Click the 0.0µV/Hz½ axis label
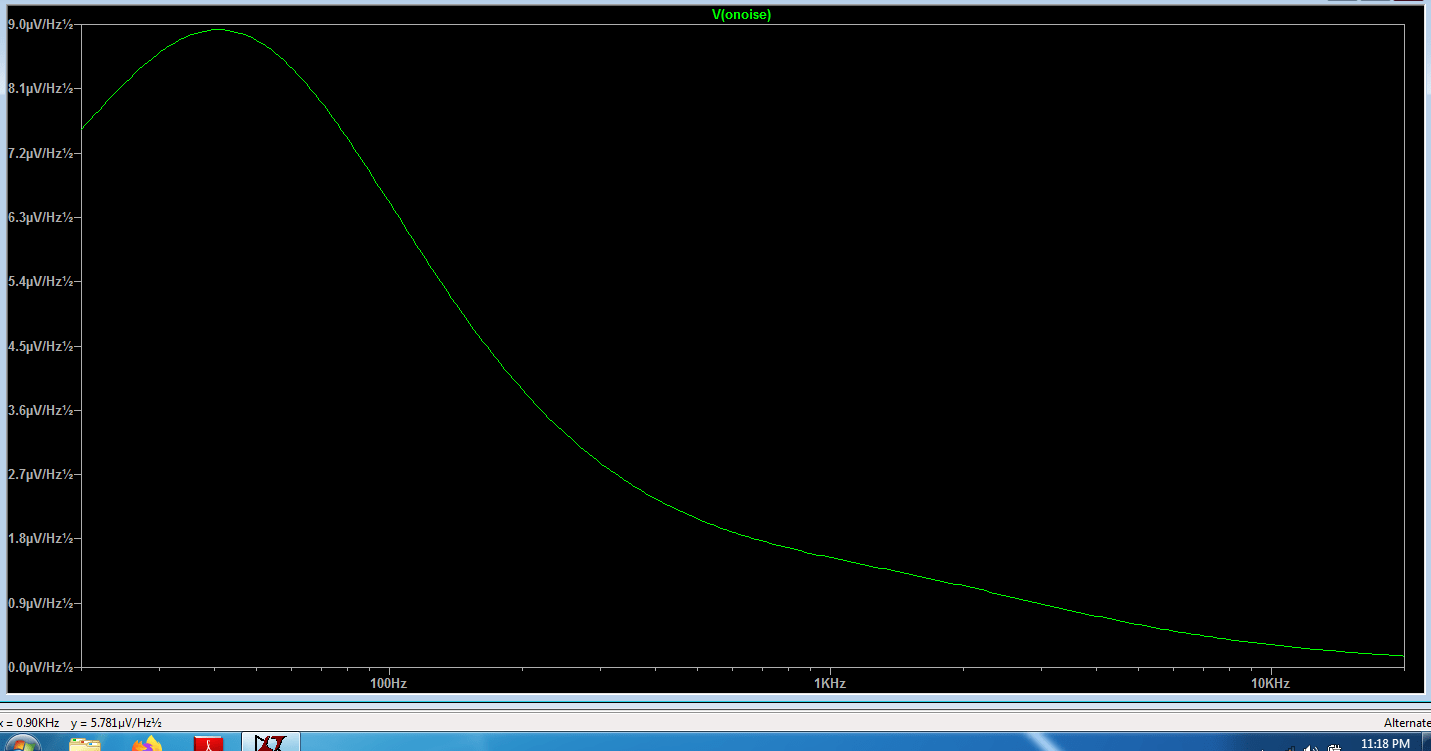The height and width of the screenshot is (751, 1431). coord(40,667)
